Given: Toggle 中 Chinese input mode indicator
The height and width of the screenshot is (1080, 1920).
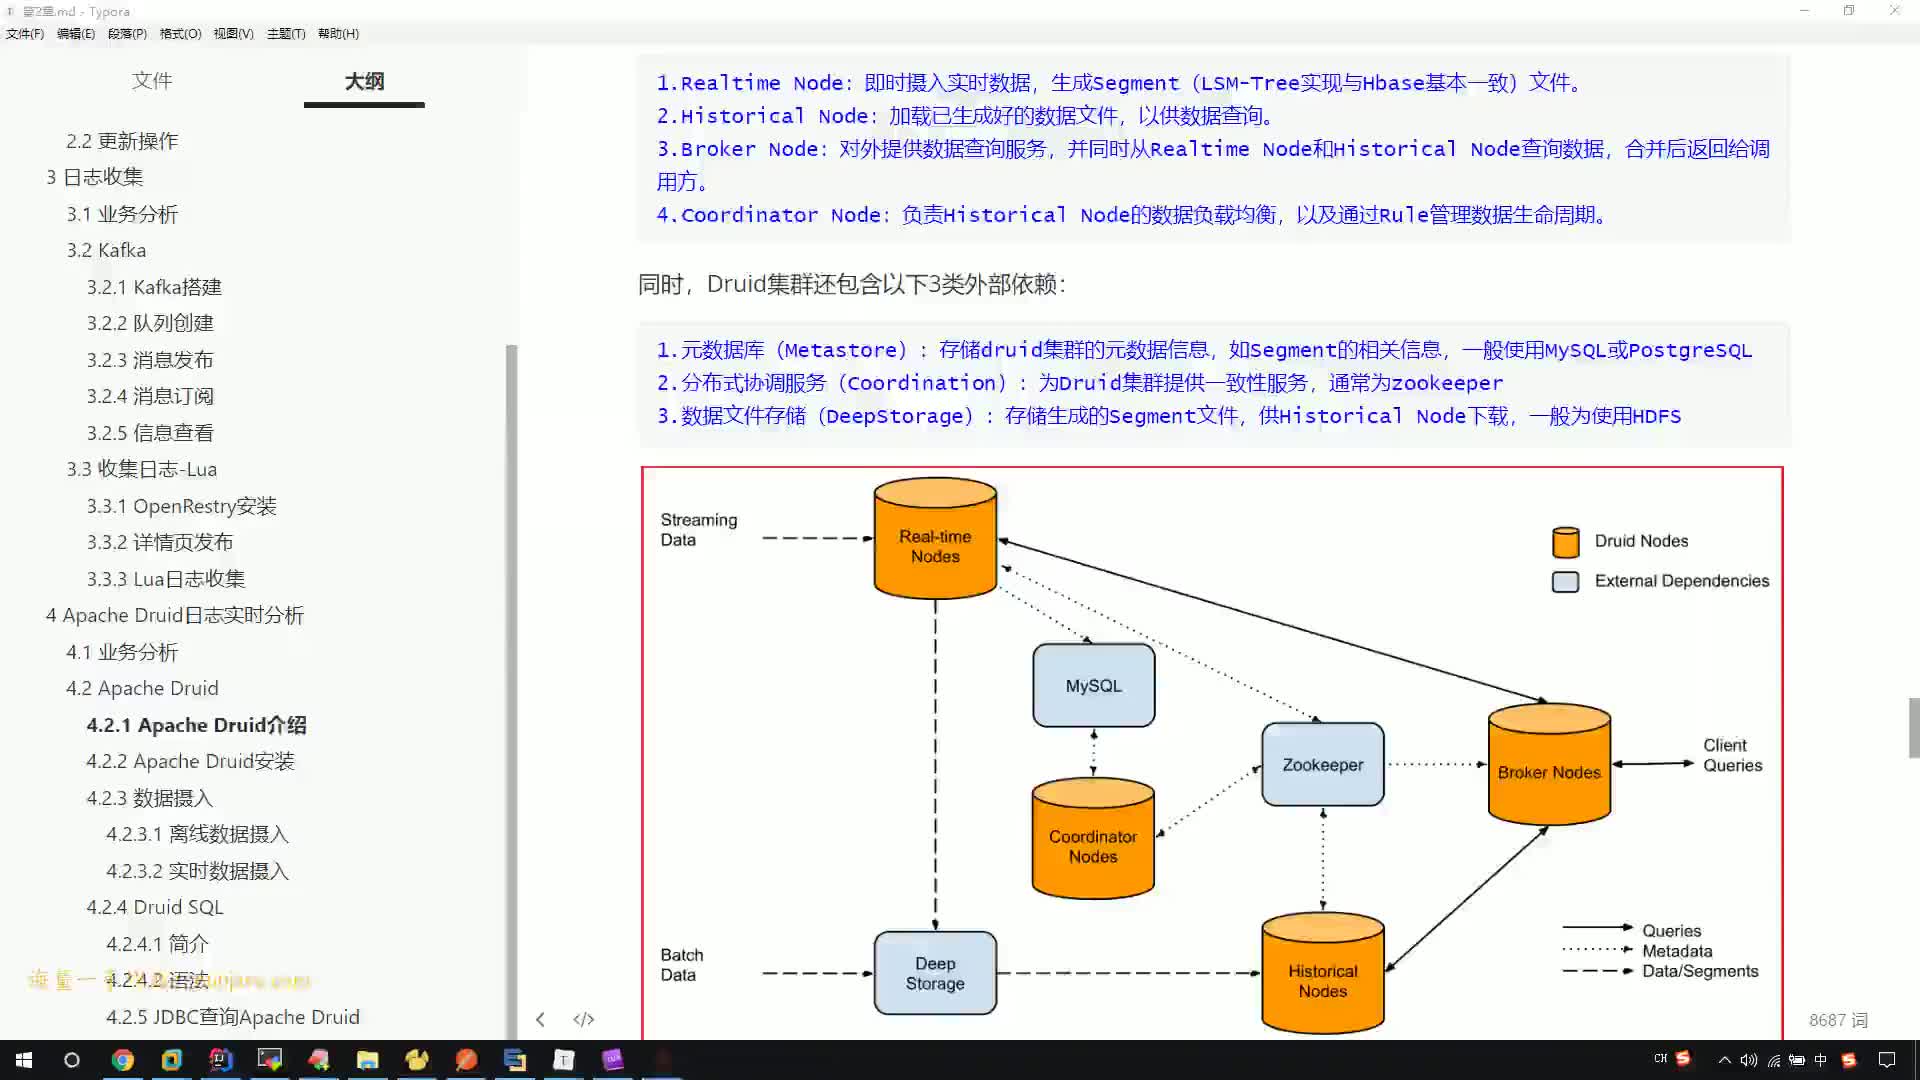Looking at the screenshot, I should [1821, 1060].
